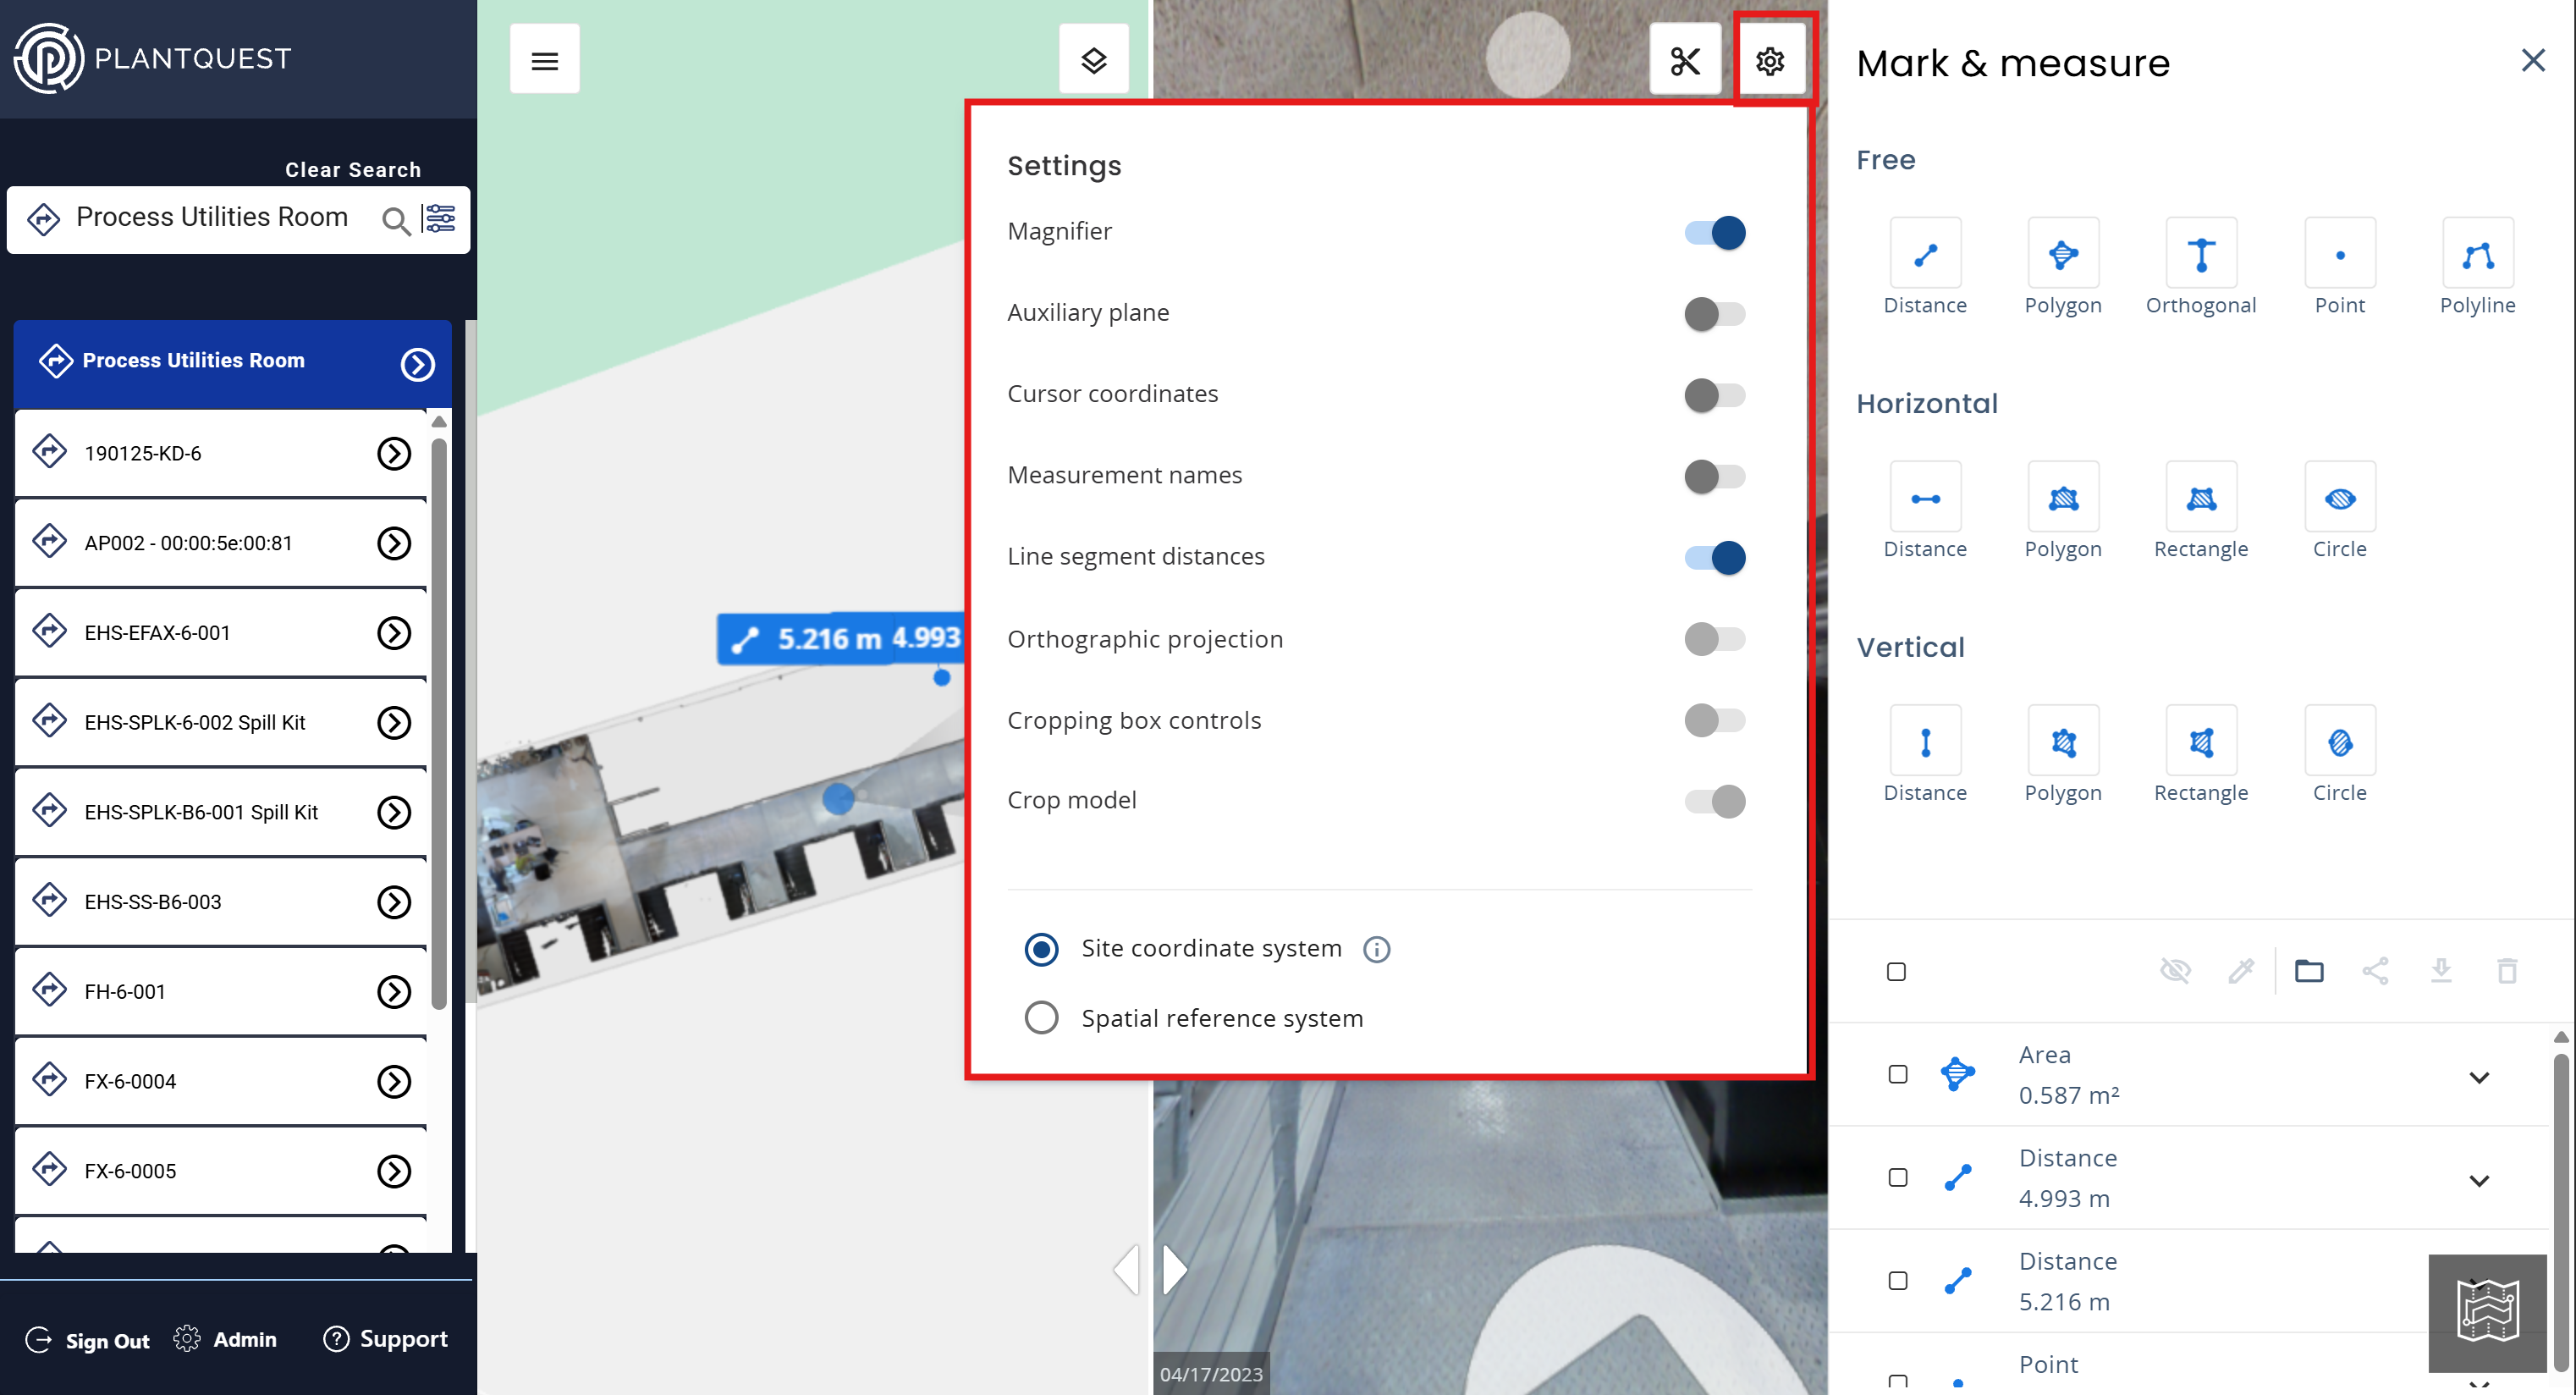This screenshot has height=1395, width=2576.
Task: Select the Free Orthogonal measure tool
Action: click(x=2200, y=254)
